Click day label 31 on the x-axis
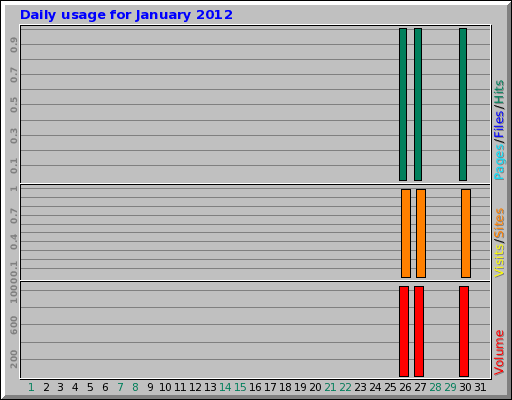This screenshot has height=400, width=512. (x=480, y=387)
